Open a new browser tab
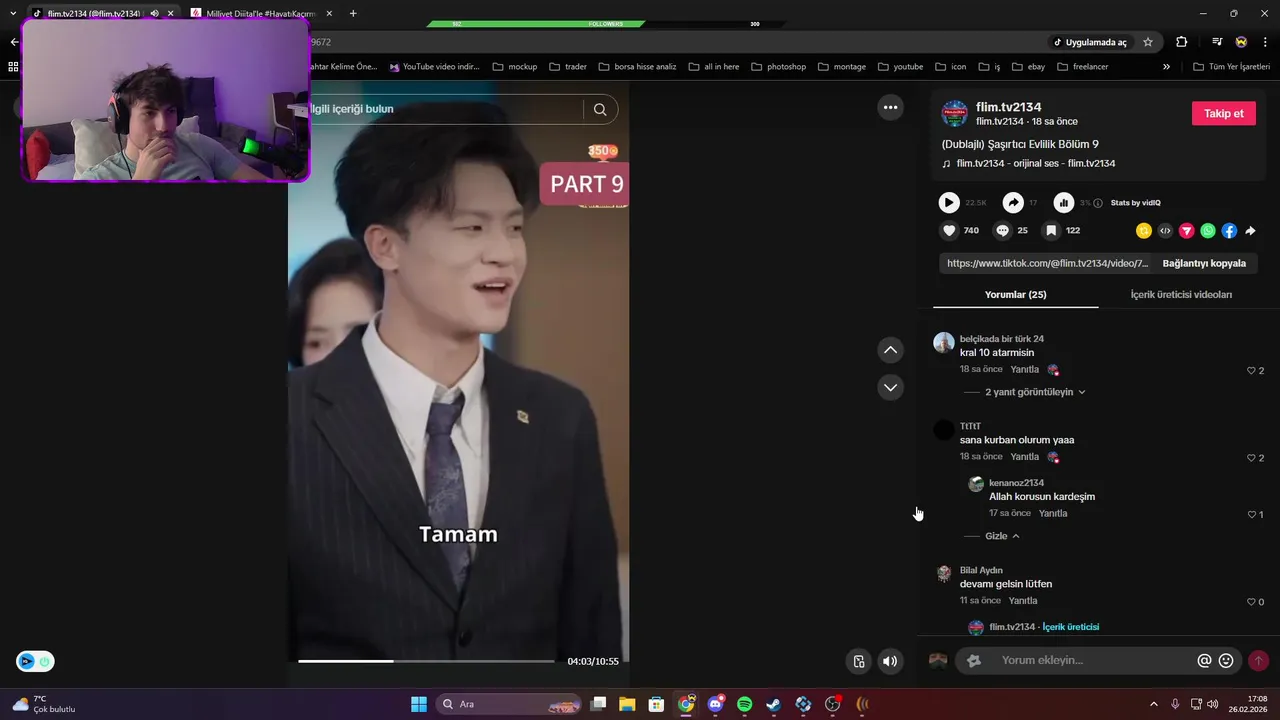Screen dimensions: 1280x720 coord(353,13)
